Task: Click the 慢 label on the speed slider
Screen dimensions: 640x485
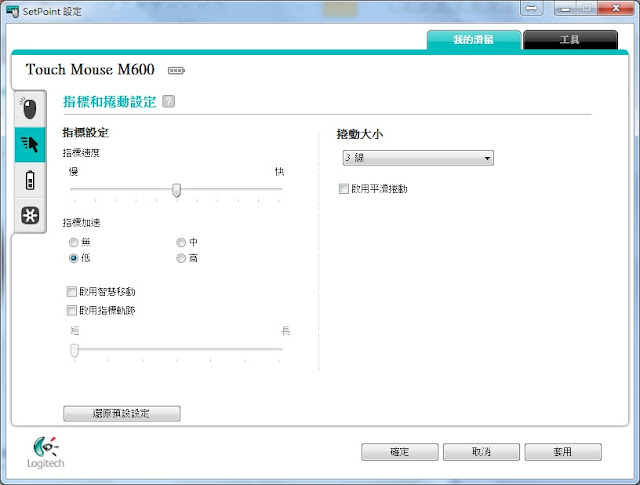Action: click(x=73, y=171)
